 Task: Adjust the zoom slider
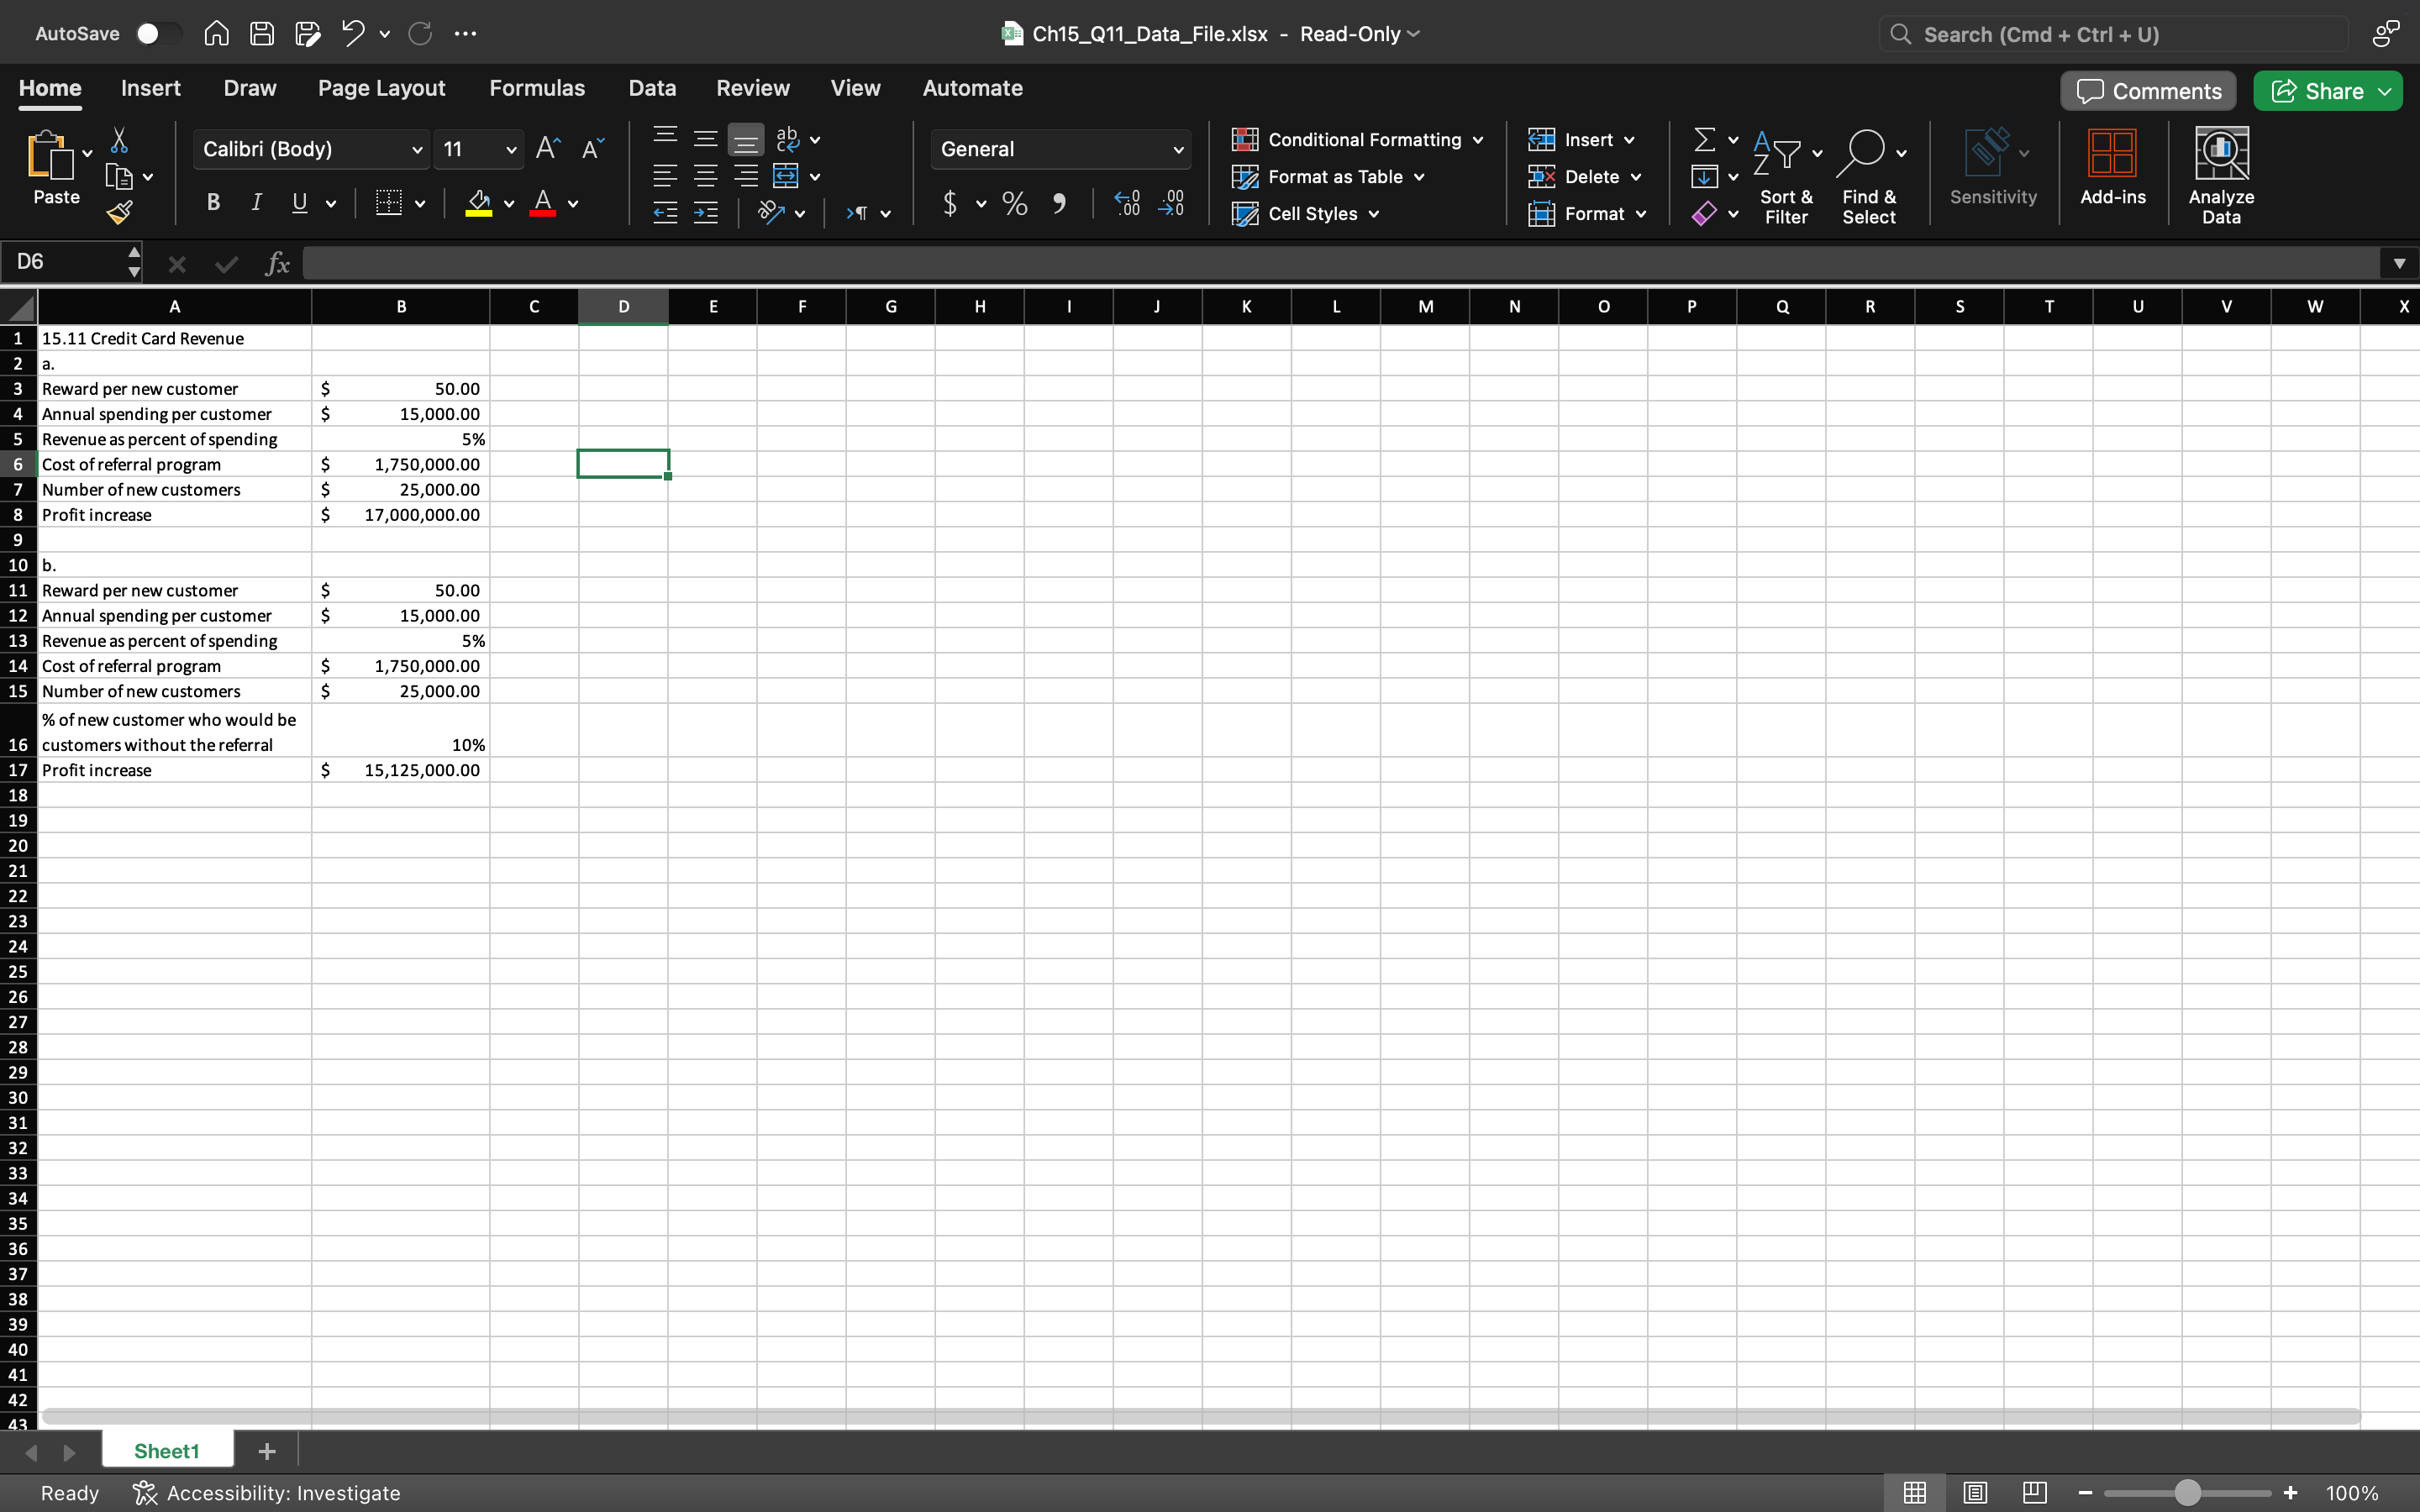(x=2186, y=1492)
